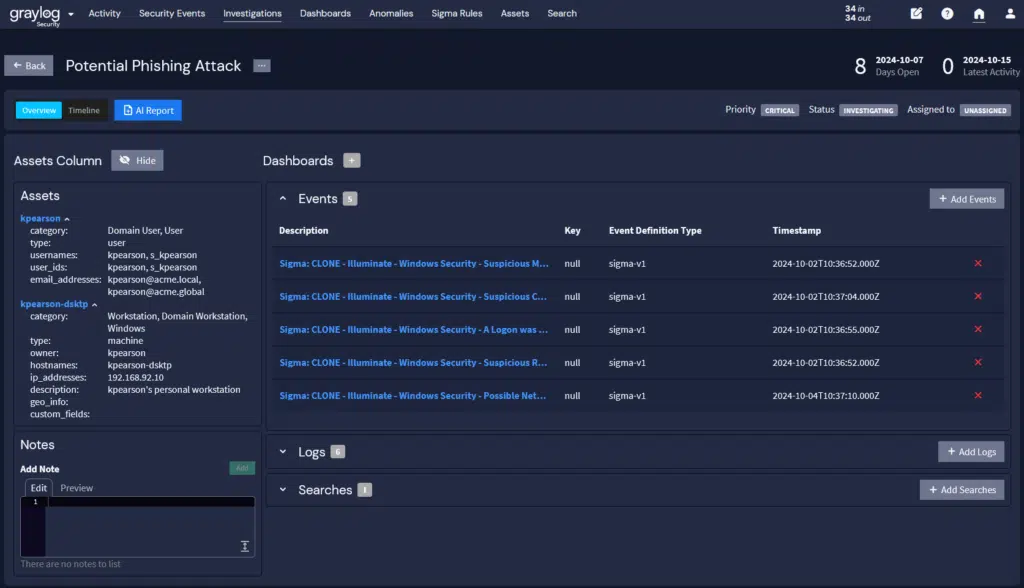Switch to the Timeline view toggle

click(x=84, y=111)
